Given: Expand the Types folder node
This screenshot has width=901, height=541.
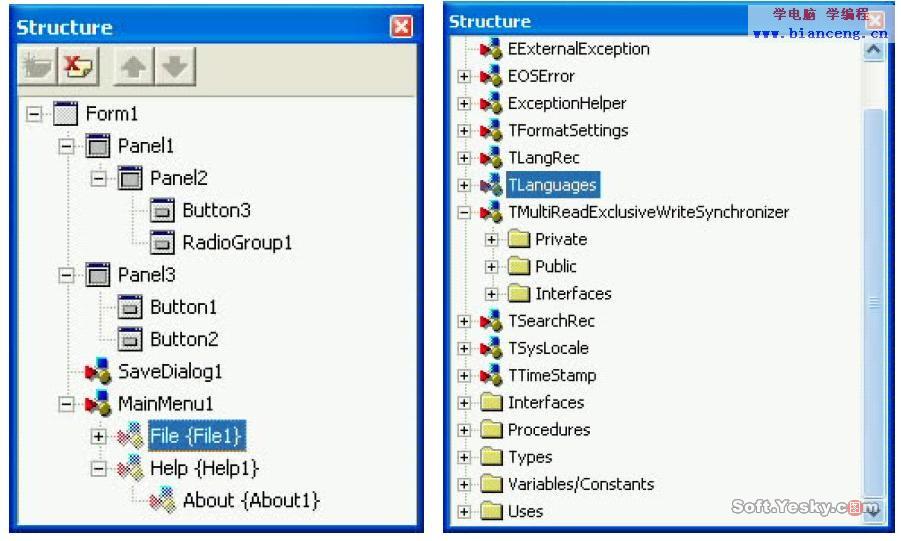Looking at the screenshot, I should (x=464, y=457).
